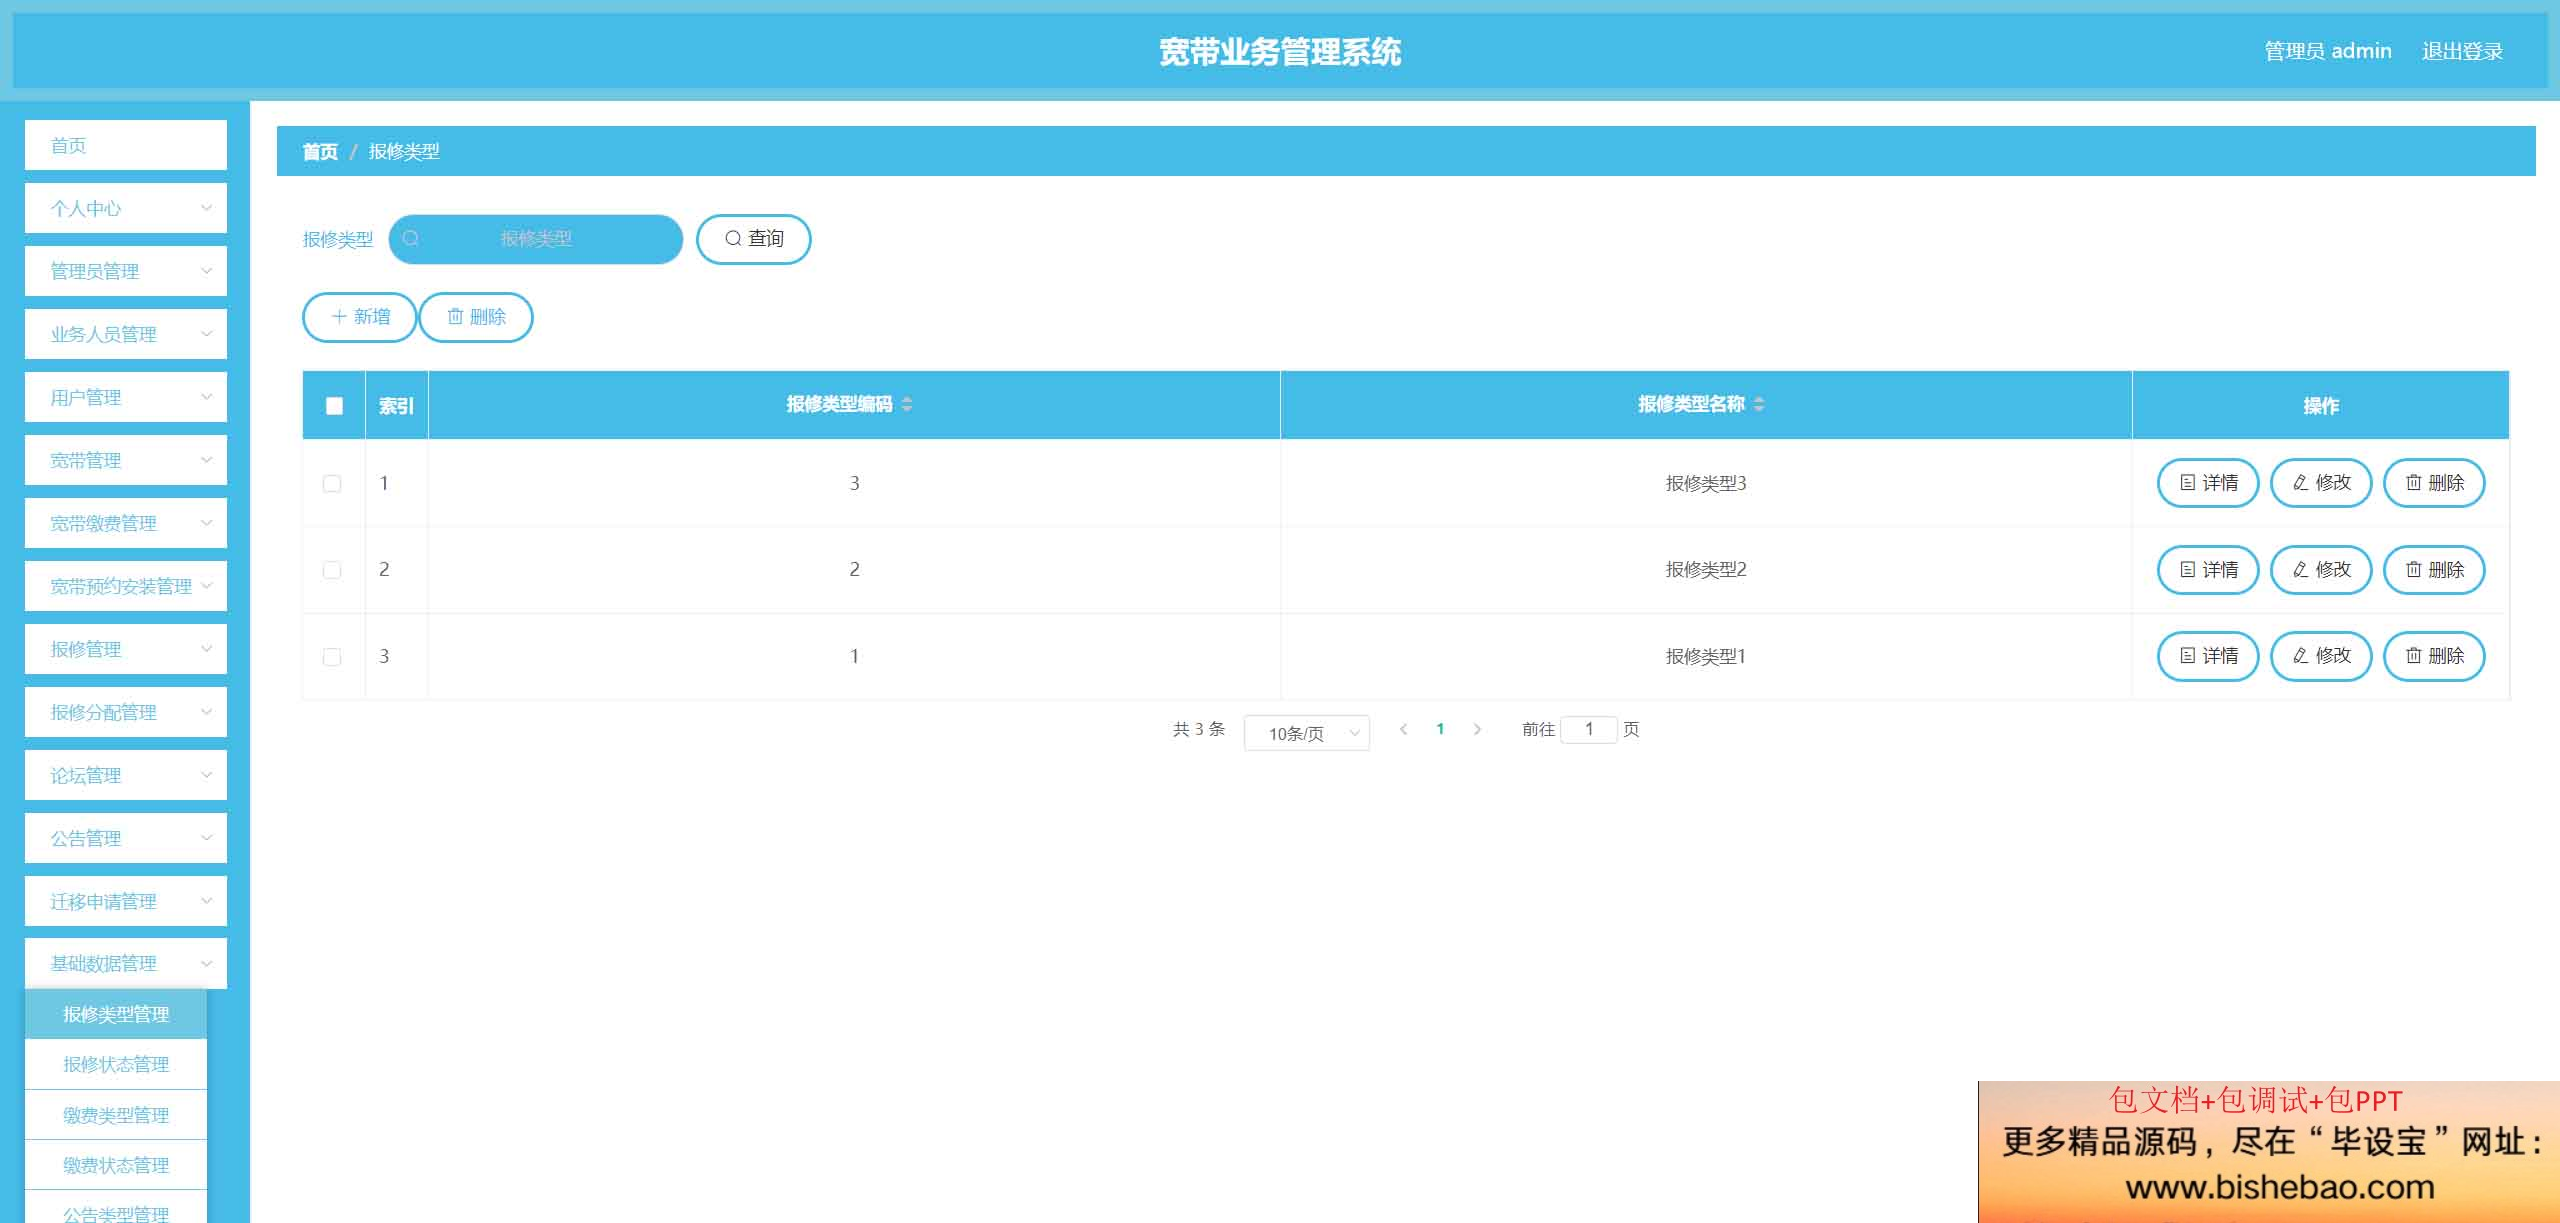Click 修改 for 报修类型3

click(x=2321, y=483)
